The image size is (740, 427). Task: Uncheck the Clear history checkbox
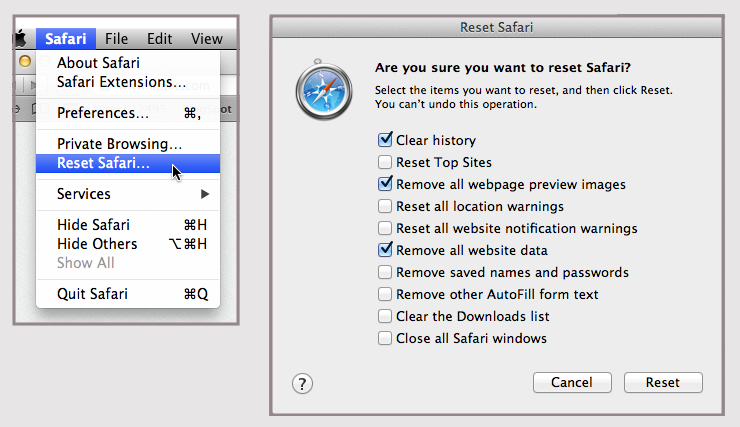coord(385,140)
